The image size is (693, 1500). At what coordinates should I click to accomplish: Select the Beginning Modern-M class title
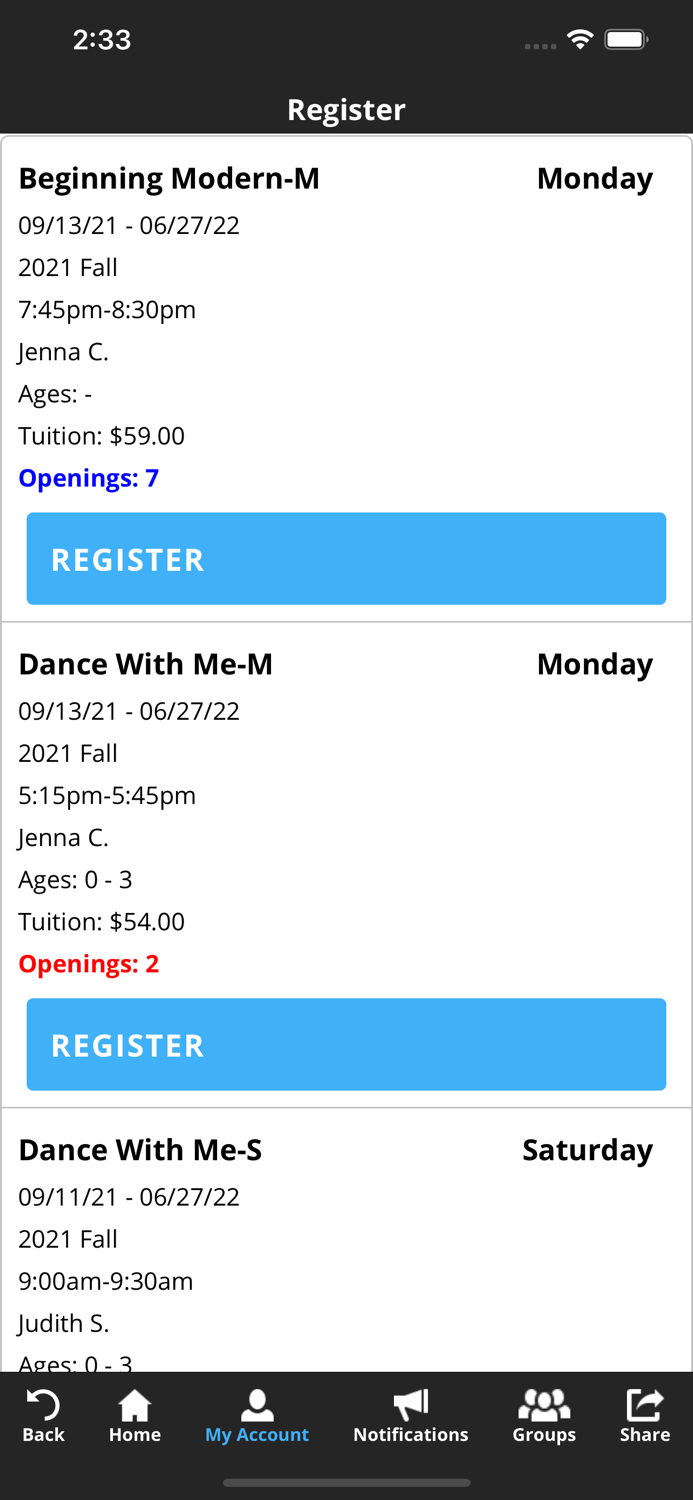pos(169,178)
